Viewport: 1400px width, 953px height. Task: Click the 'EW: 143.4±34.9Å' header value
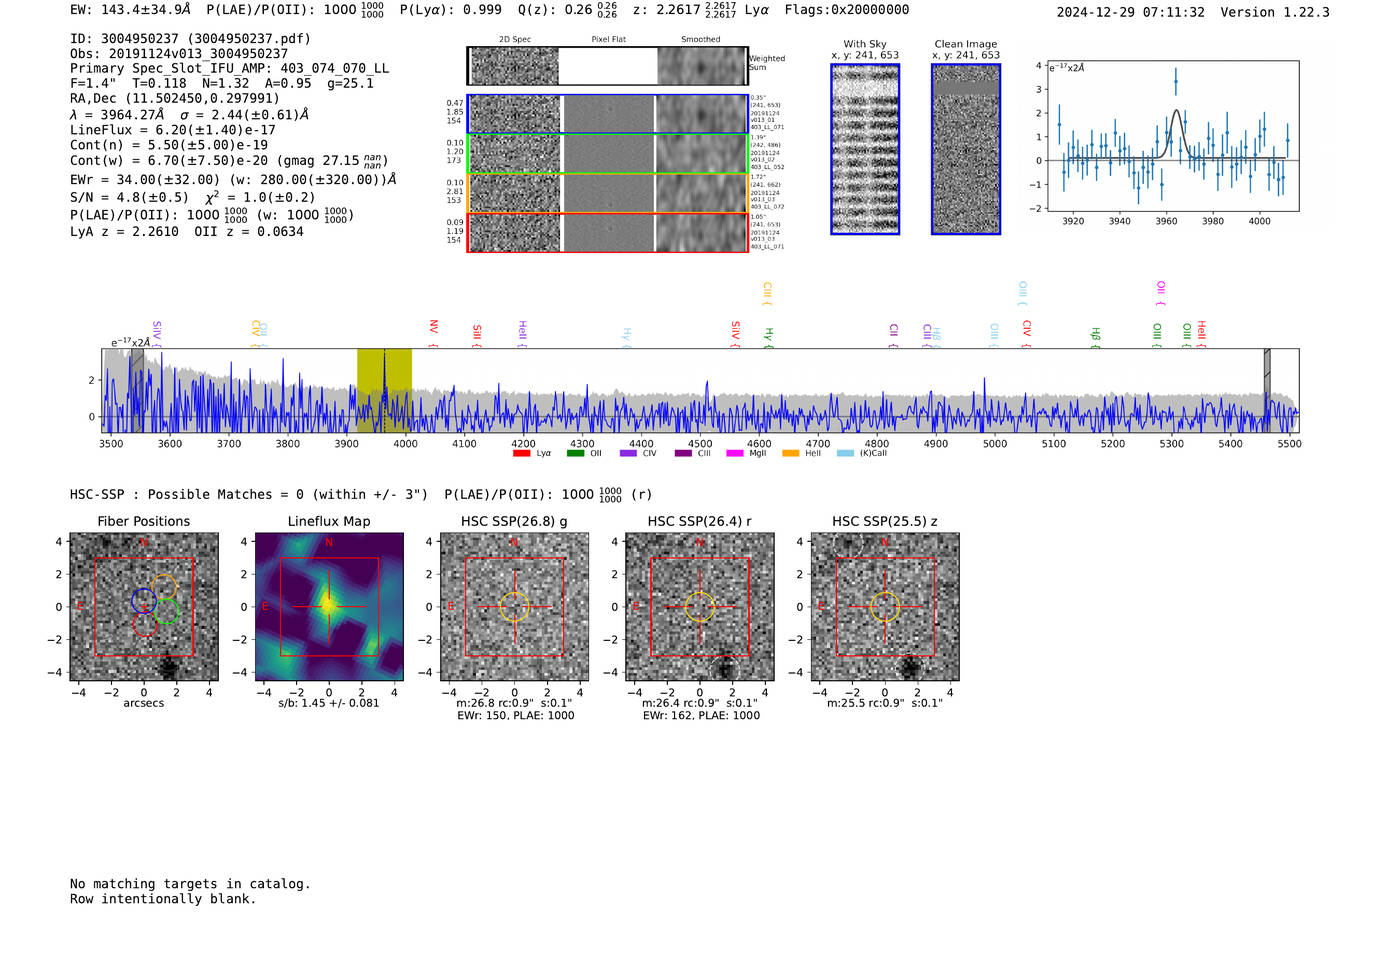tap(130, 10)
